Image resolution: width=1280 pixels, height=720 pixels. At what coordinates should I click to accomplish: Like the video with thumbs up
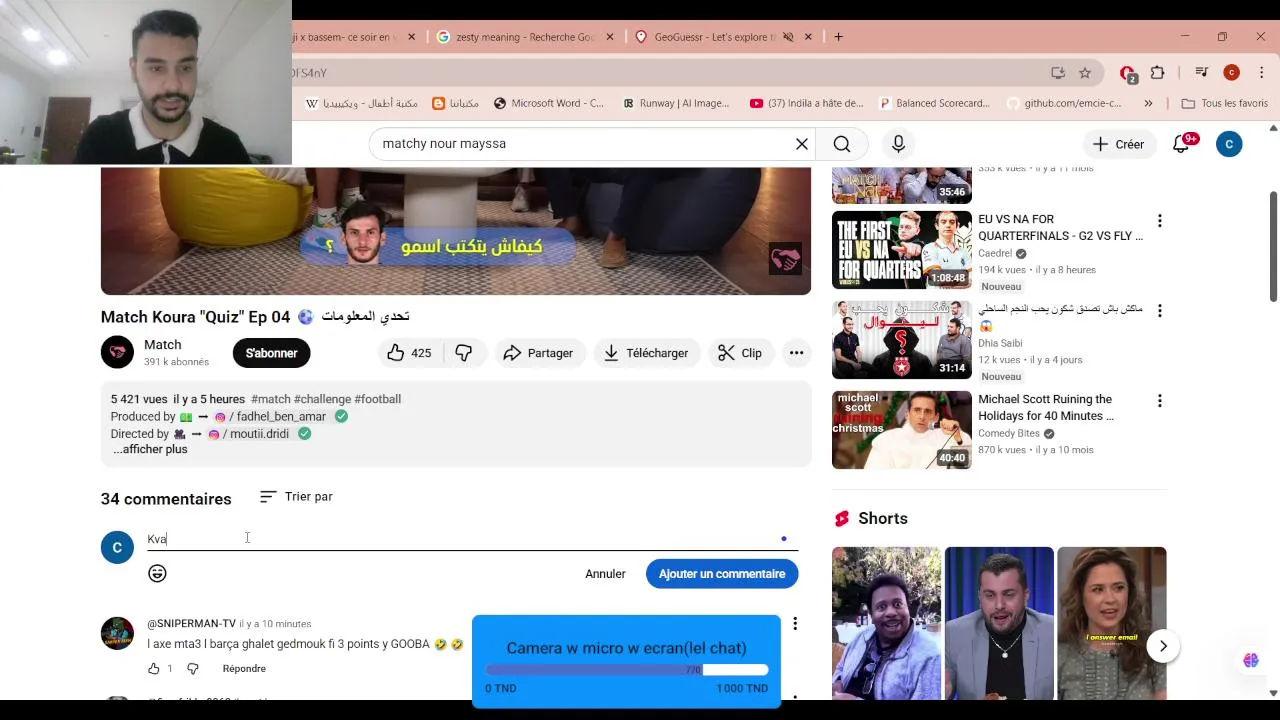tap(408, 353)
